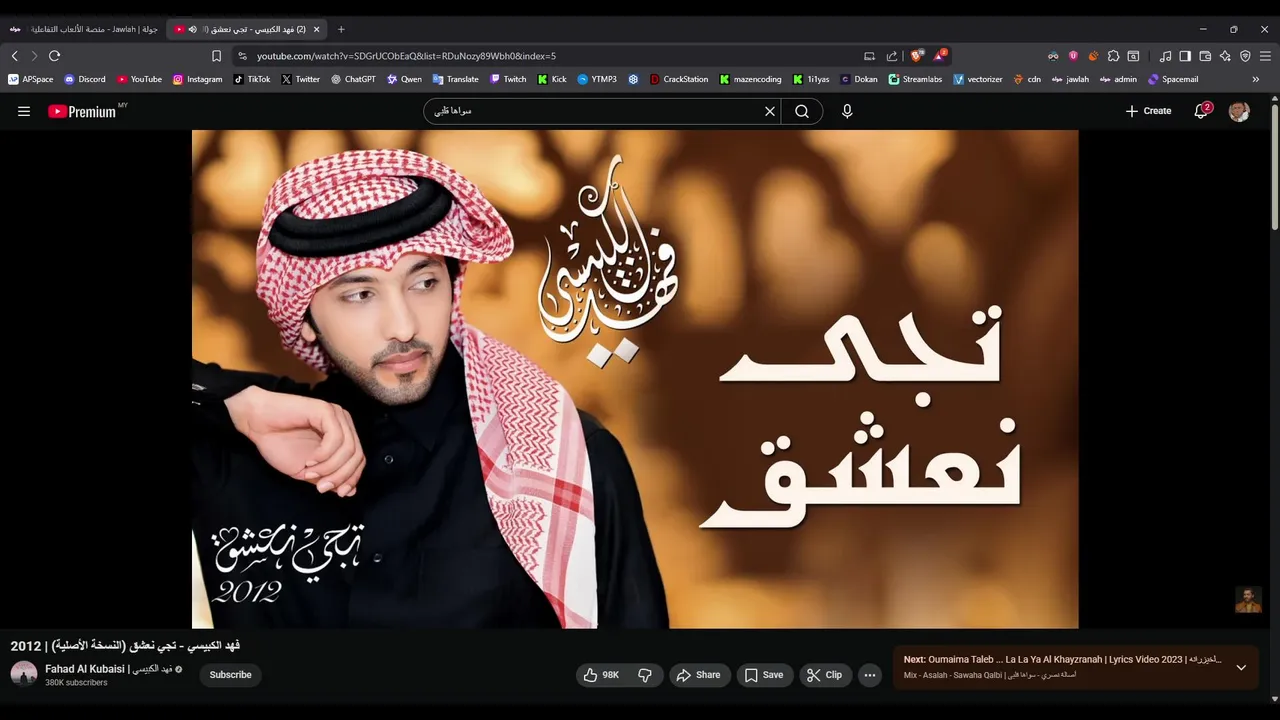1280x720 pixels.
Task: Click the browser address bar URL
Action: pyautogui.click(x=406, y=56)
